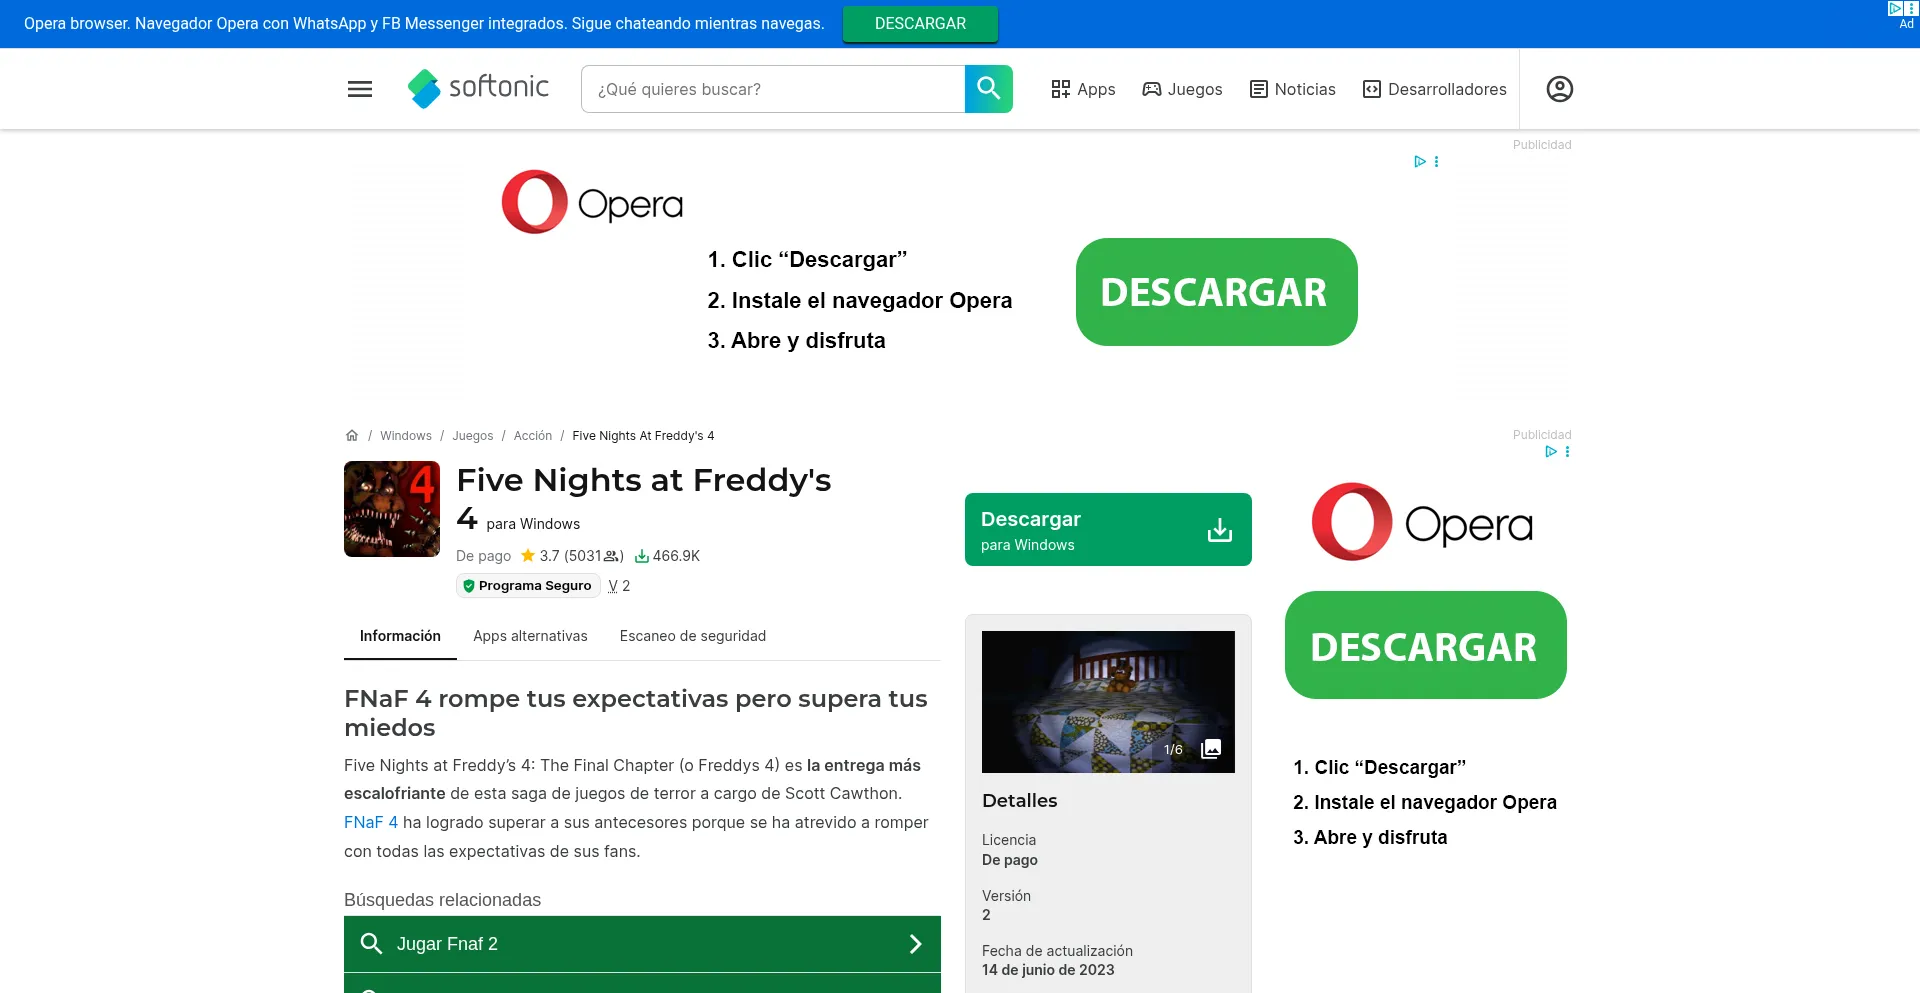Viewport: 1920px width, 993px height.
Task: Expand the version V 2 details
Action: [x=619, y=586]
